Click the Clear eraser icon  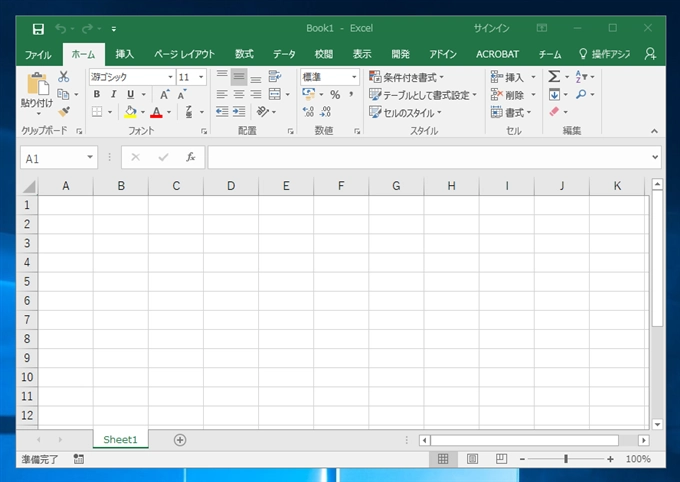pos(554,112)
